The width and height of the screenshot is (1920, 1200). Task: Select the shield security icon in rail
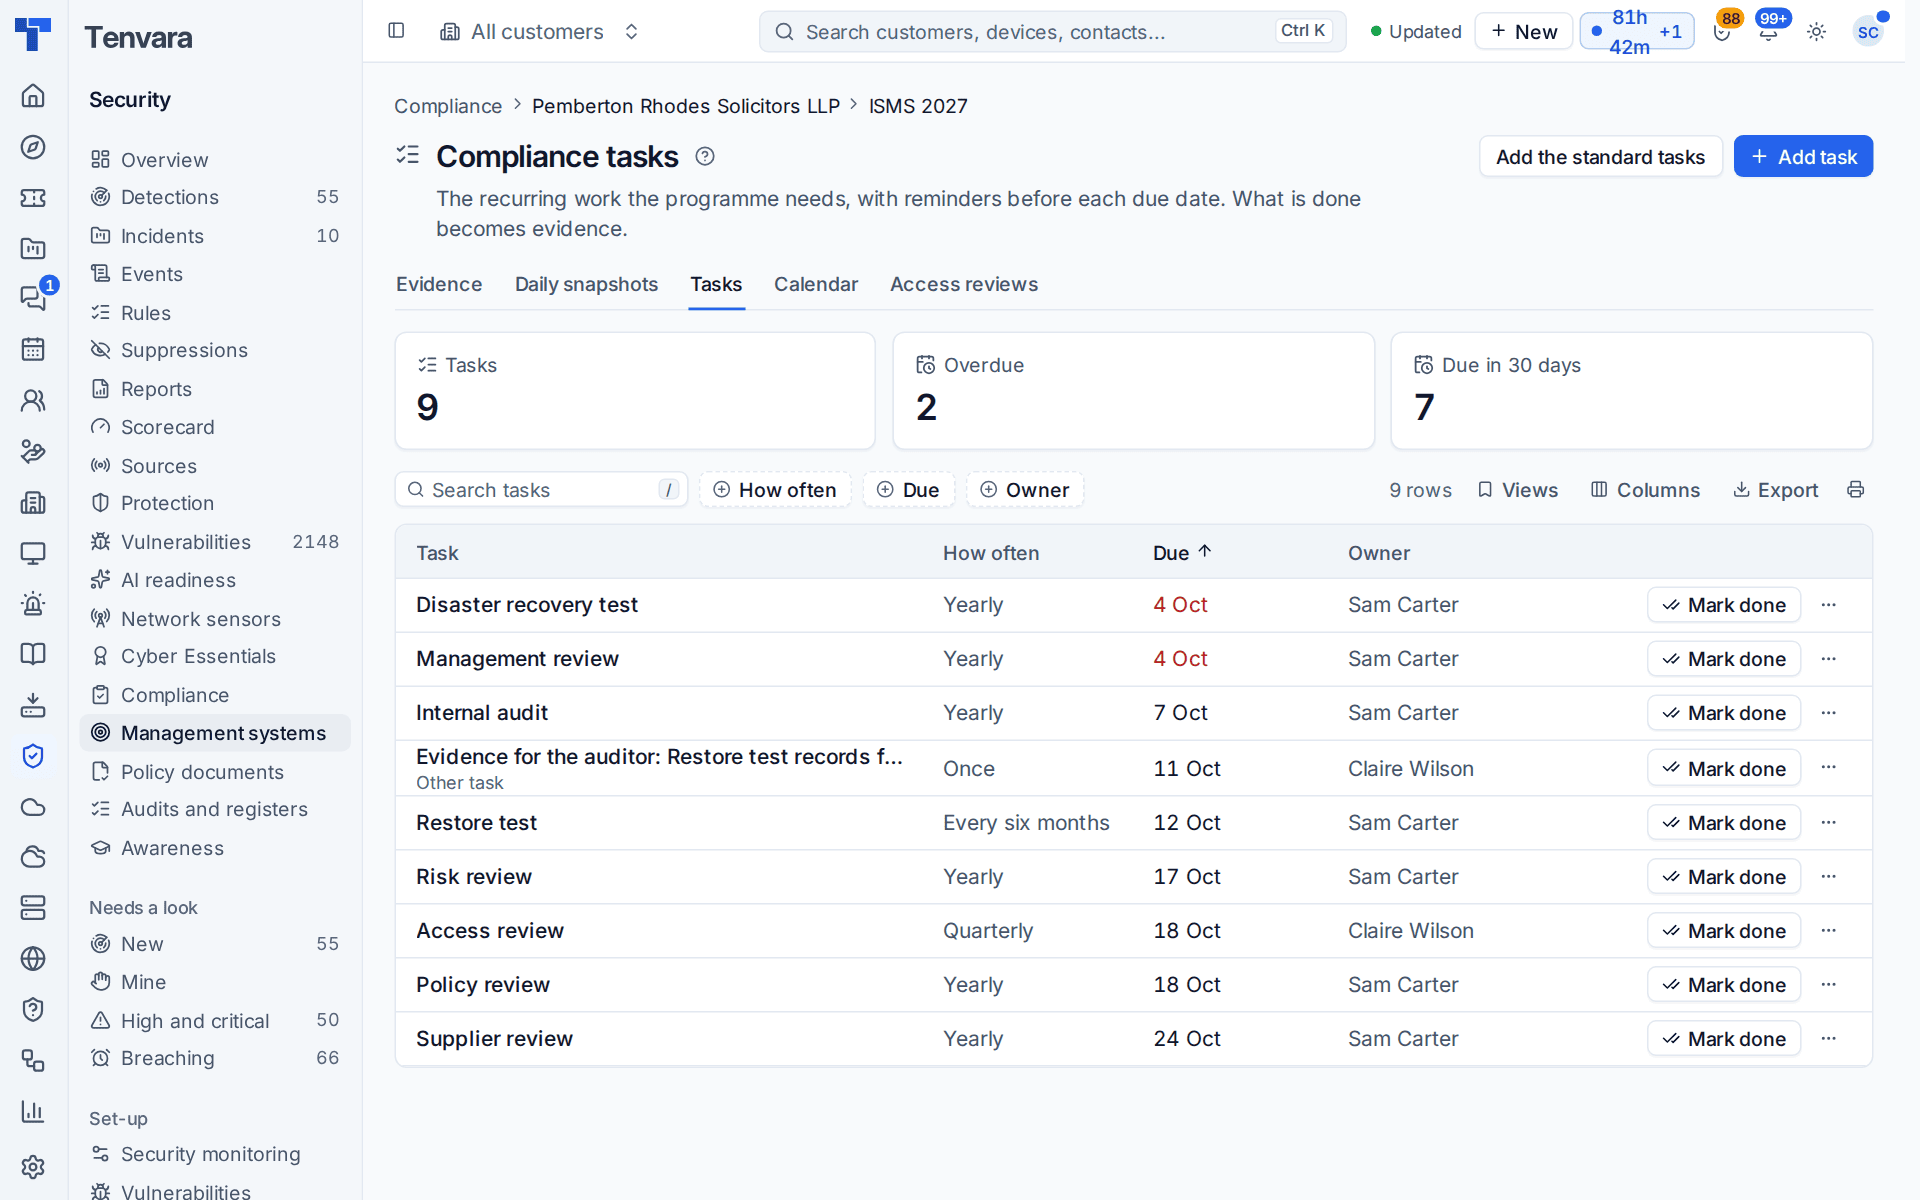click(33, 756)
